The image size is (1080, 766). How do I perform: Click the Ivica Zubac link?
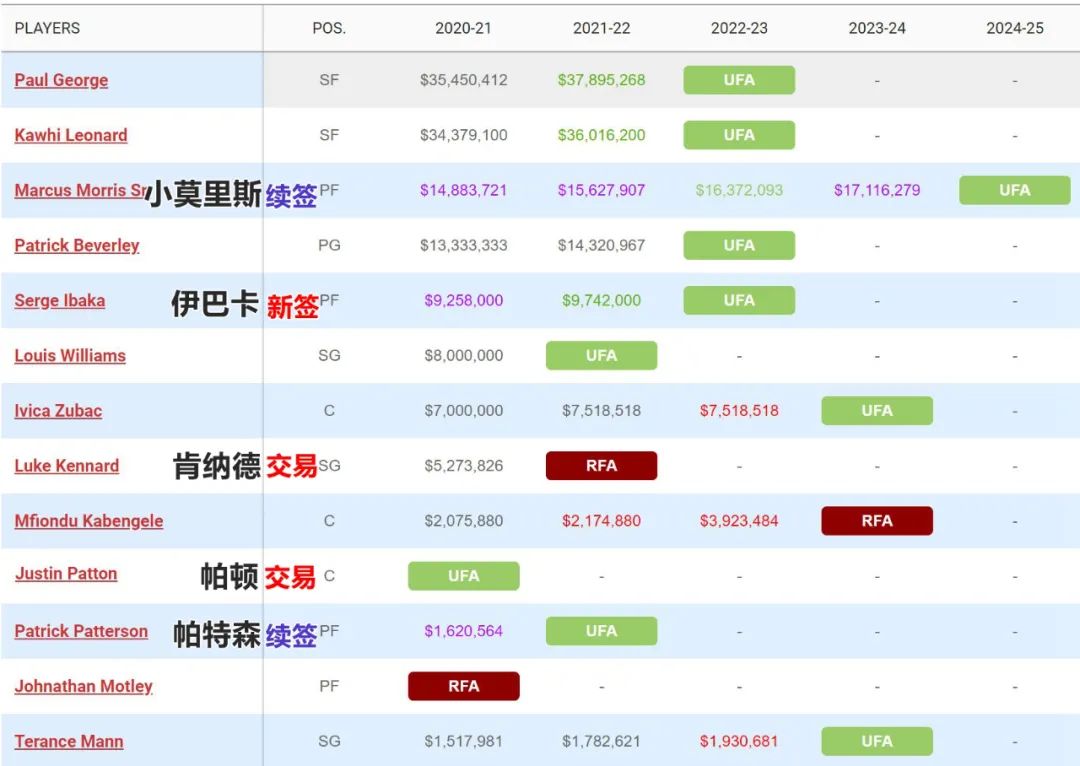click(59, 411)
